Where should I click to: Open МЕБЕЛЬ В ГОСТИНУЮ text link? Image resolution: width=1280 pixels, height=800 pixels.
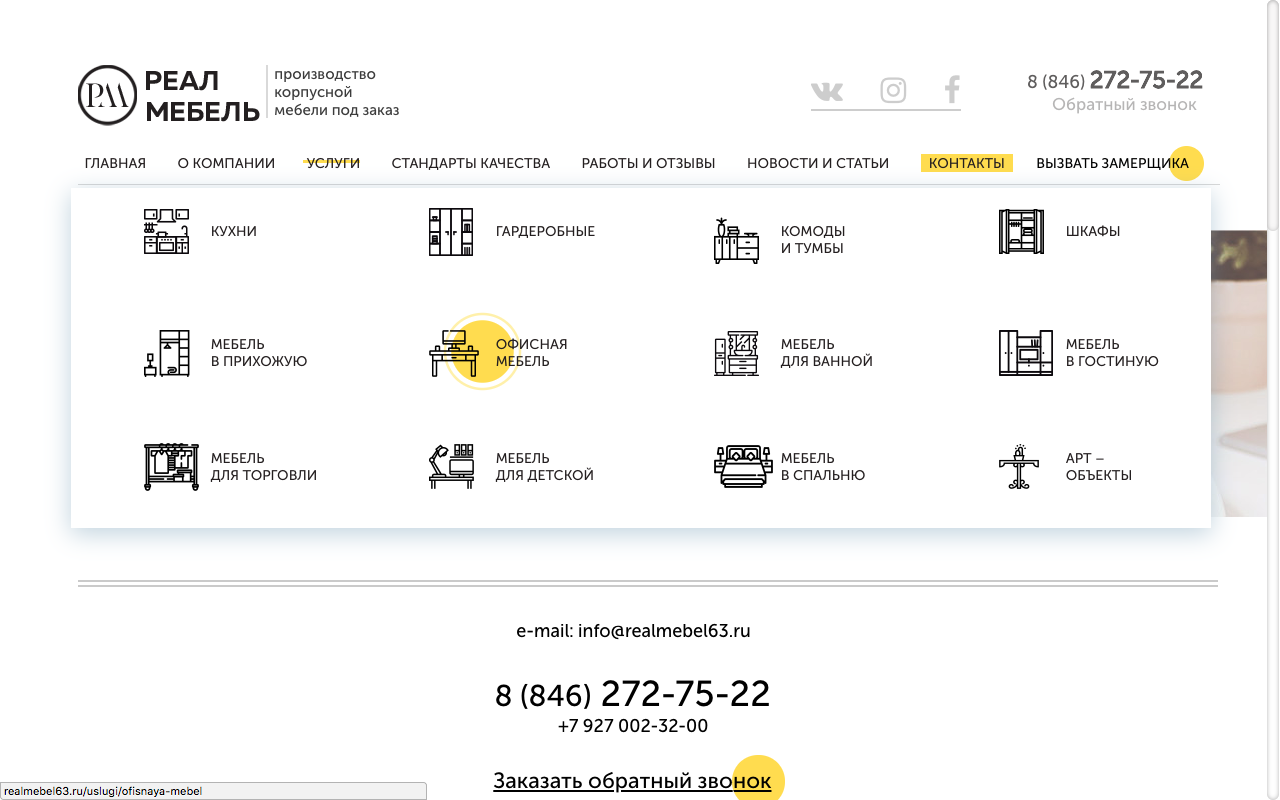(x=1112, y=353)
